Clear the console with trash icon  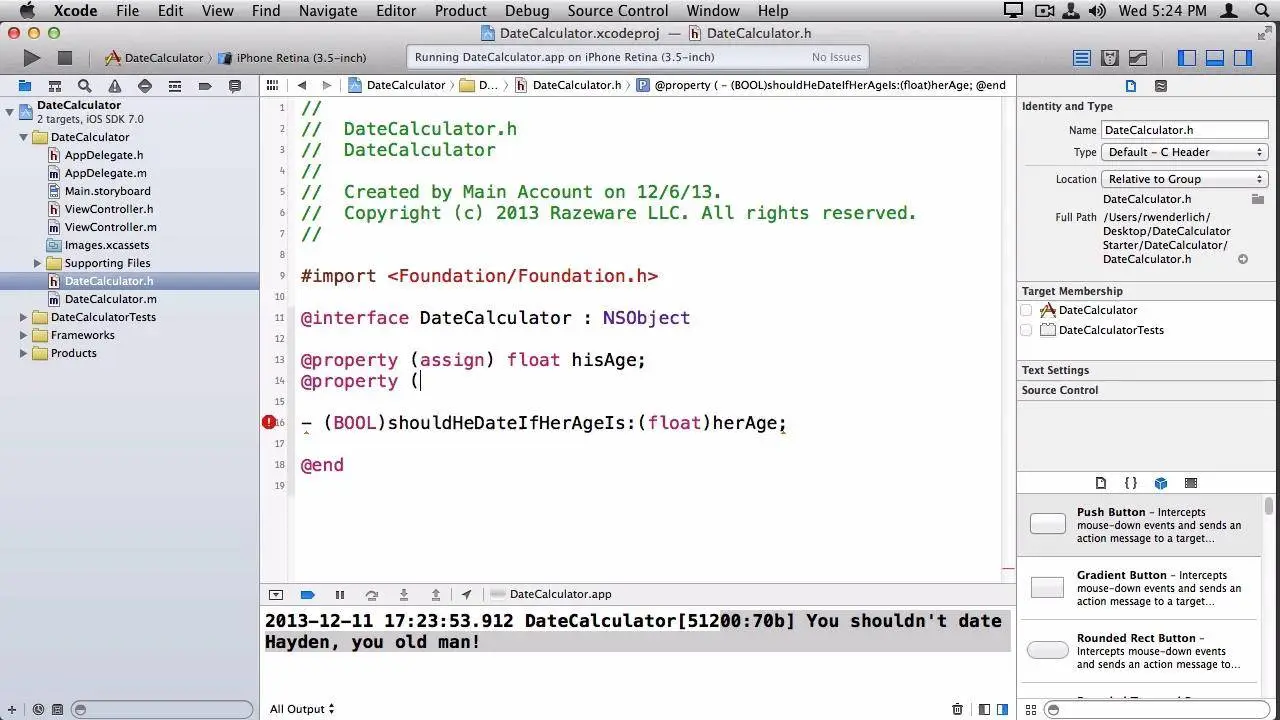tap(957, 709)
